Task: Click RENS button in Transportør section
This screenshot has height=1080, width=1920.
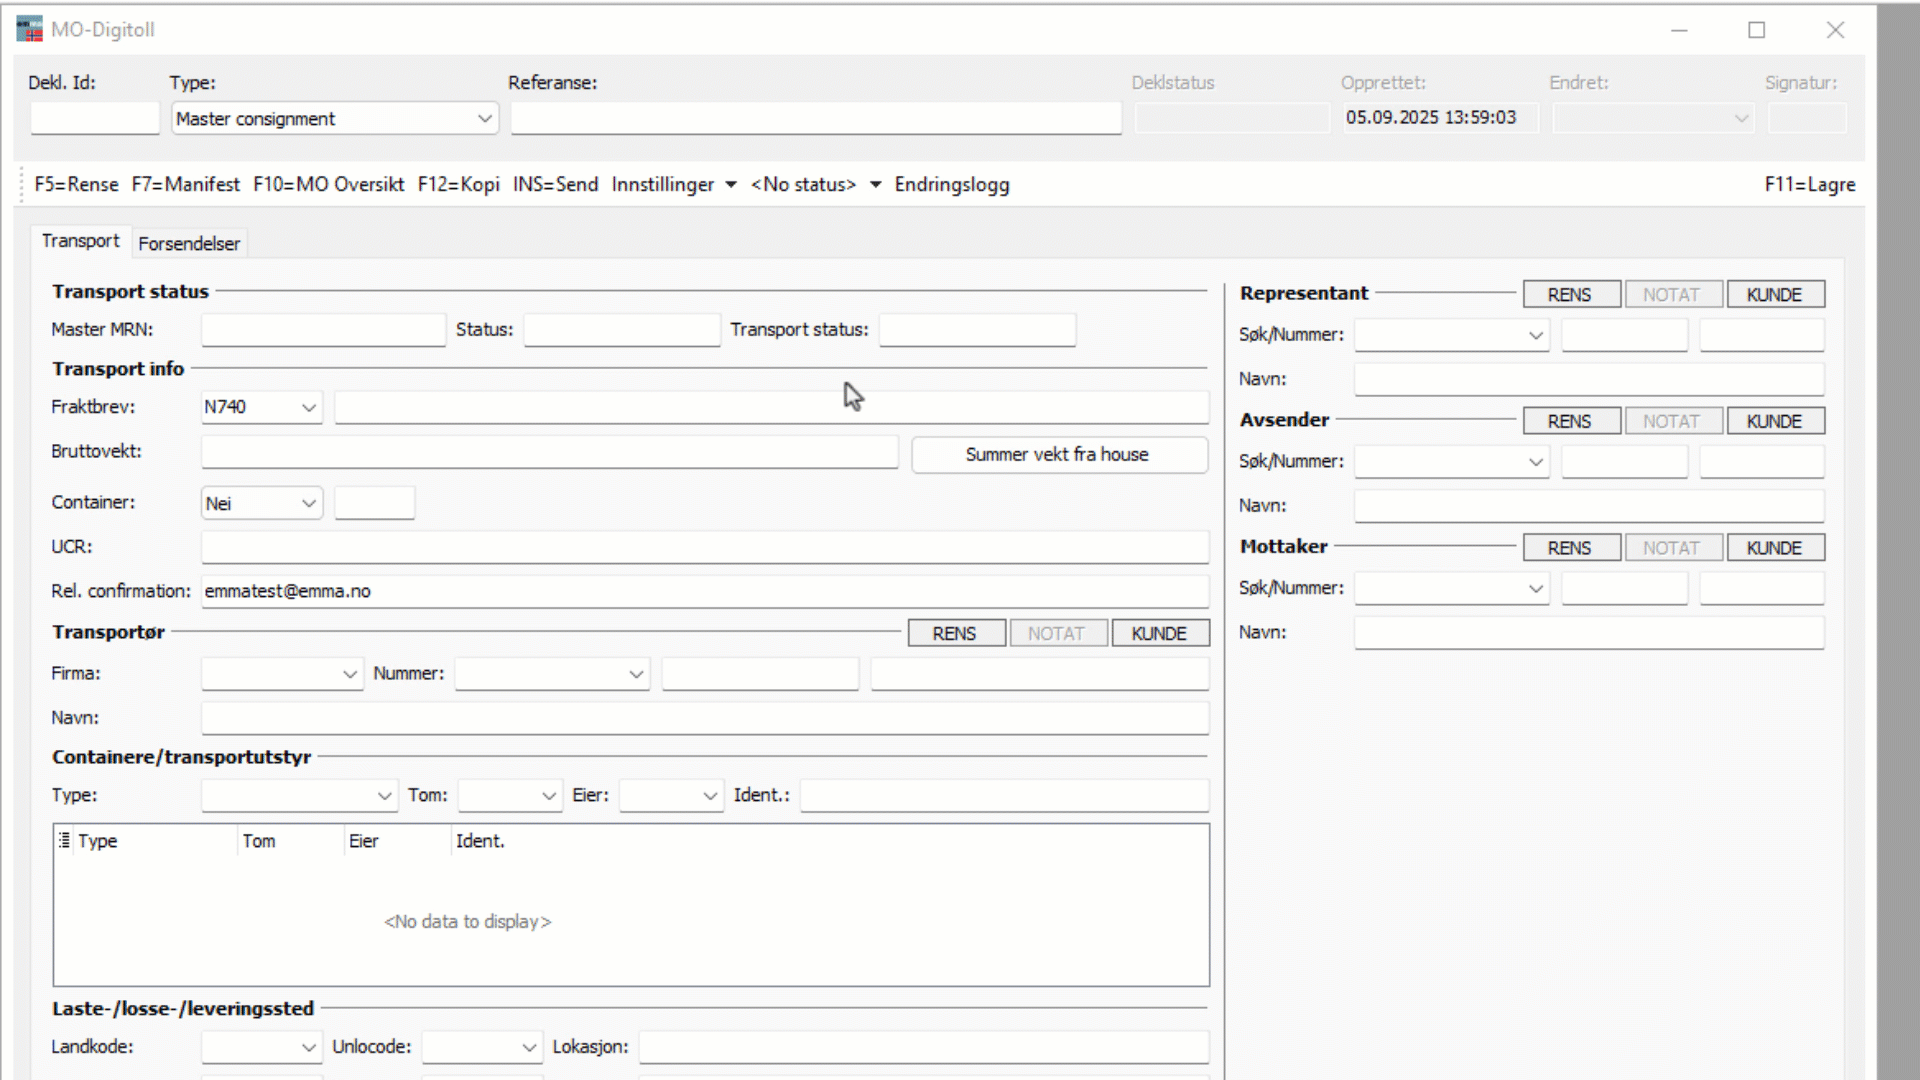Action: 956,634
